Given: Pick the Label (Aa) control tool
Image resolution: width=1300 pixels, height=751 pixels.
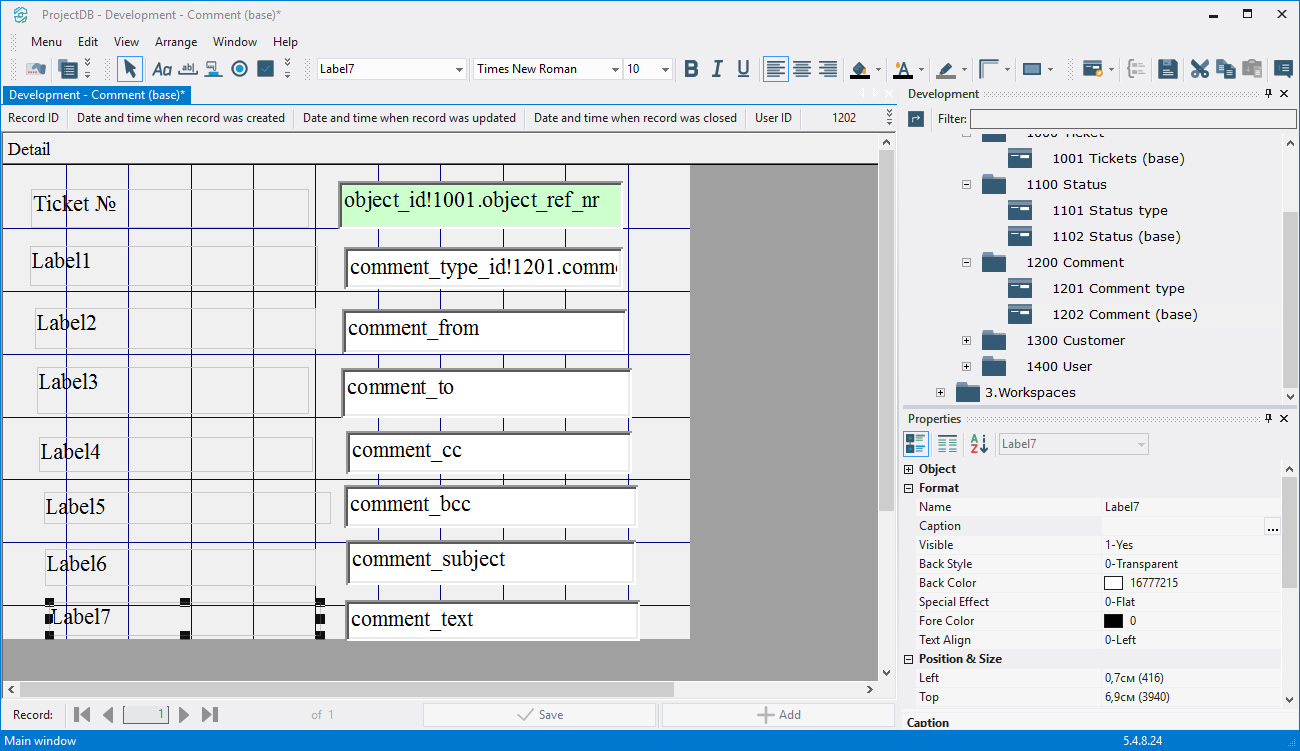Looking at the screenshot, I should (x=160, y=69).
